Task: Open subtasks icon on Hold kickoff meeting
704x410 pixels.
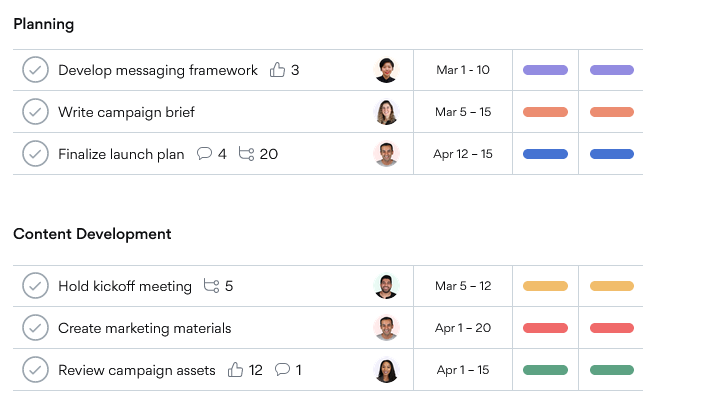Action: click(211, 286)
